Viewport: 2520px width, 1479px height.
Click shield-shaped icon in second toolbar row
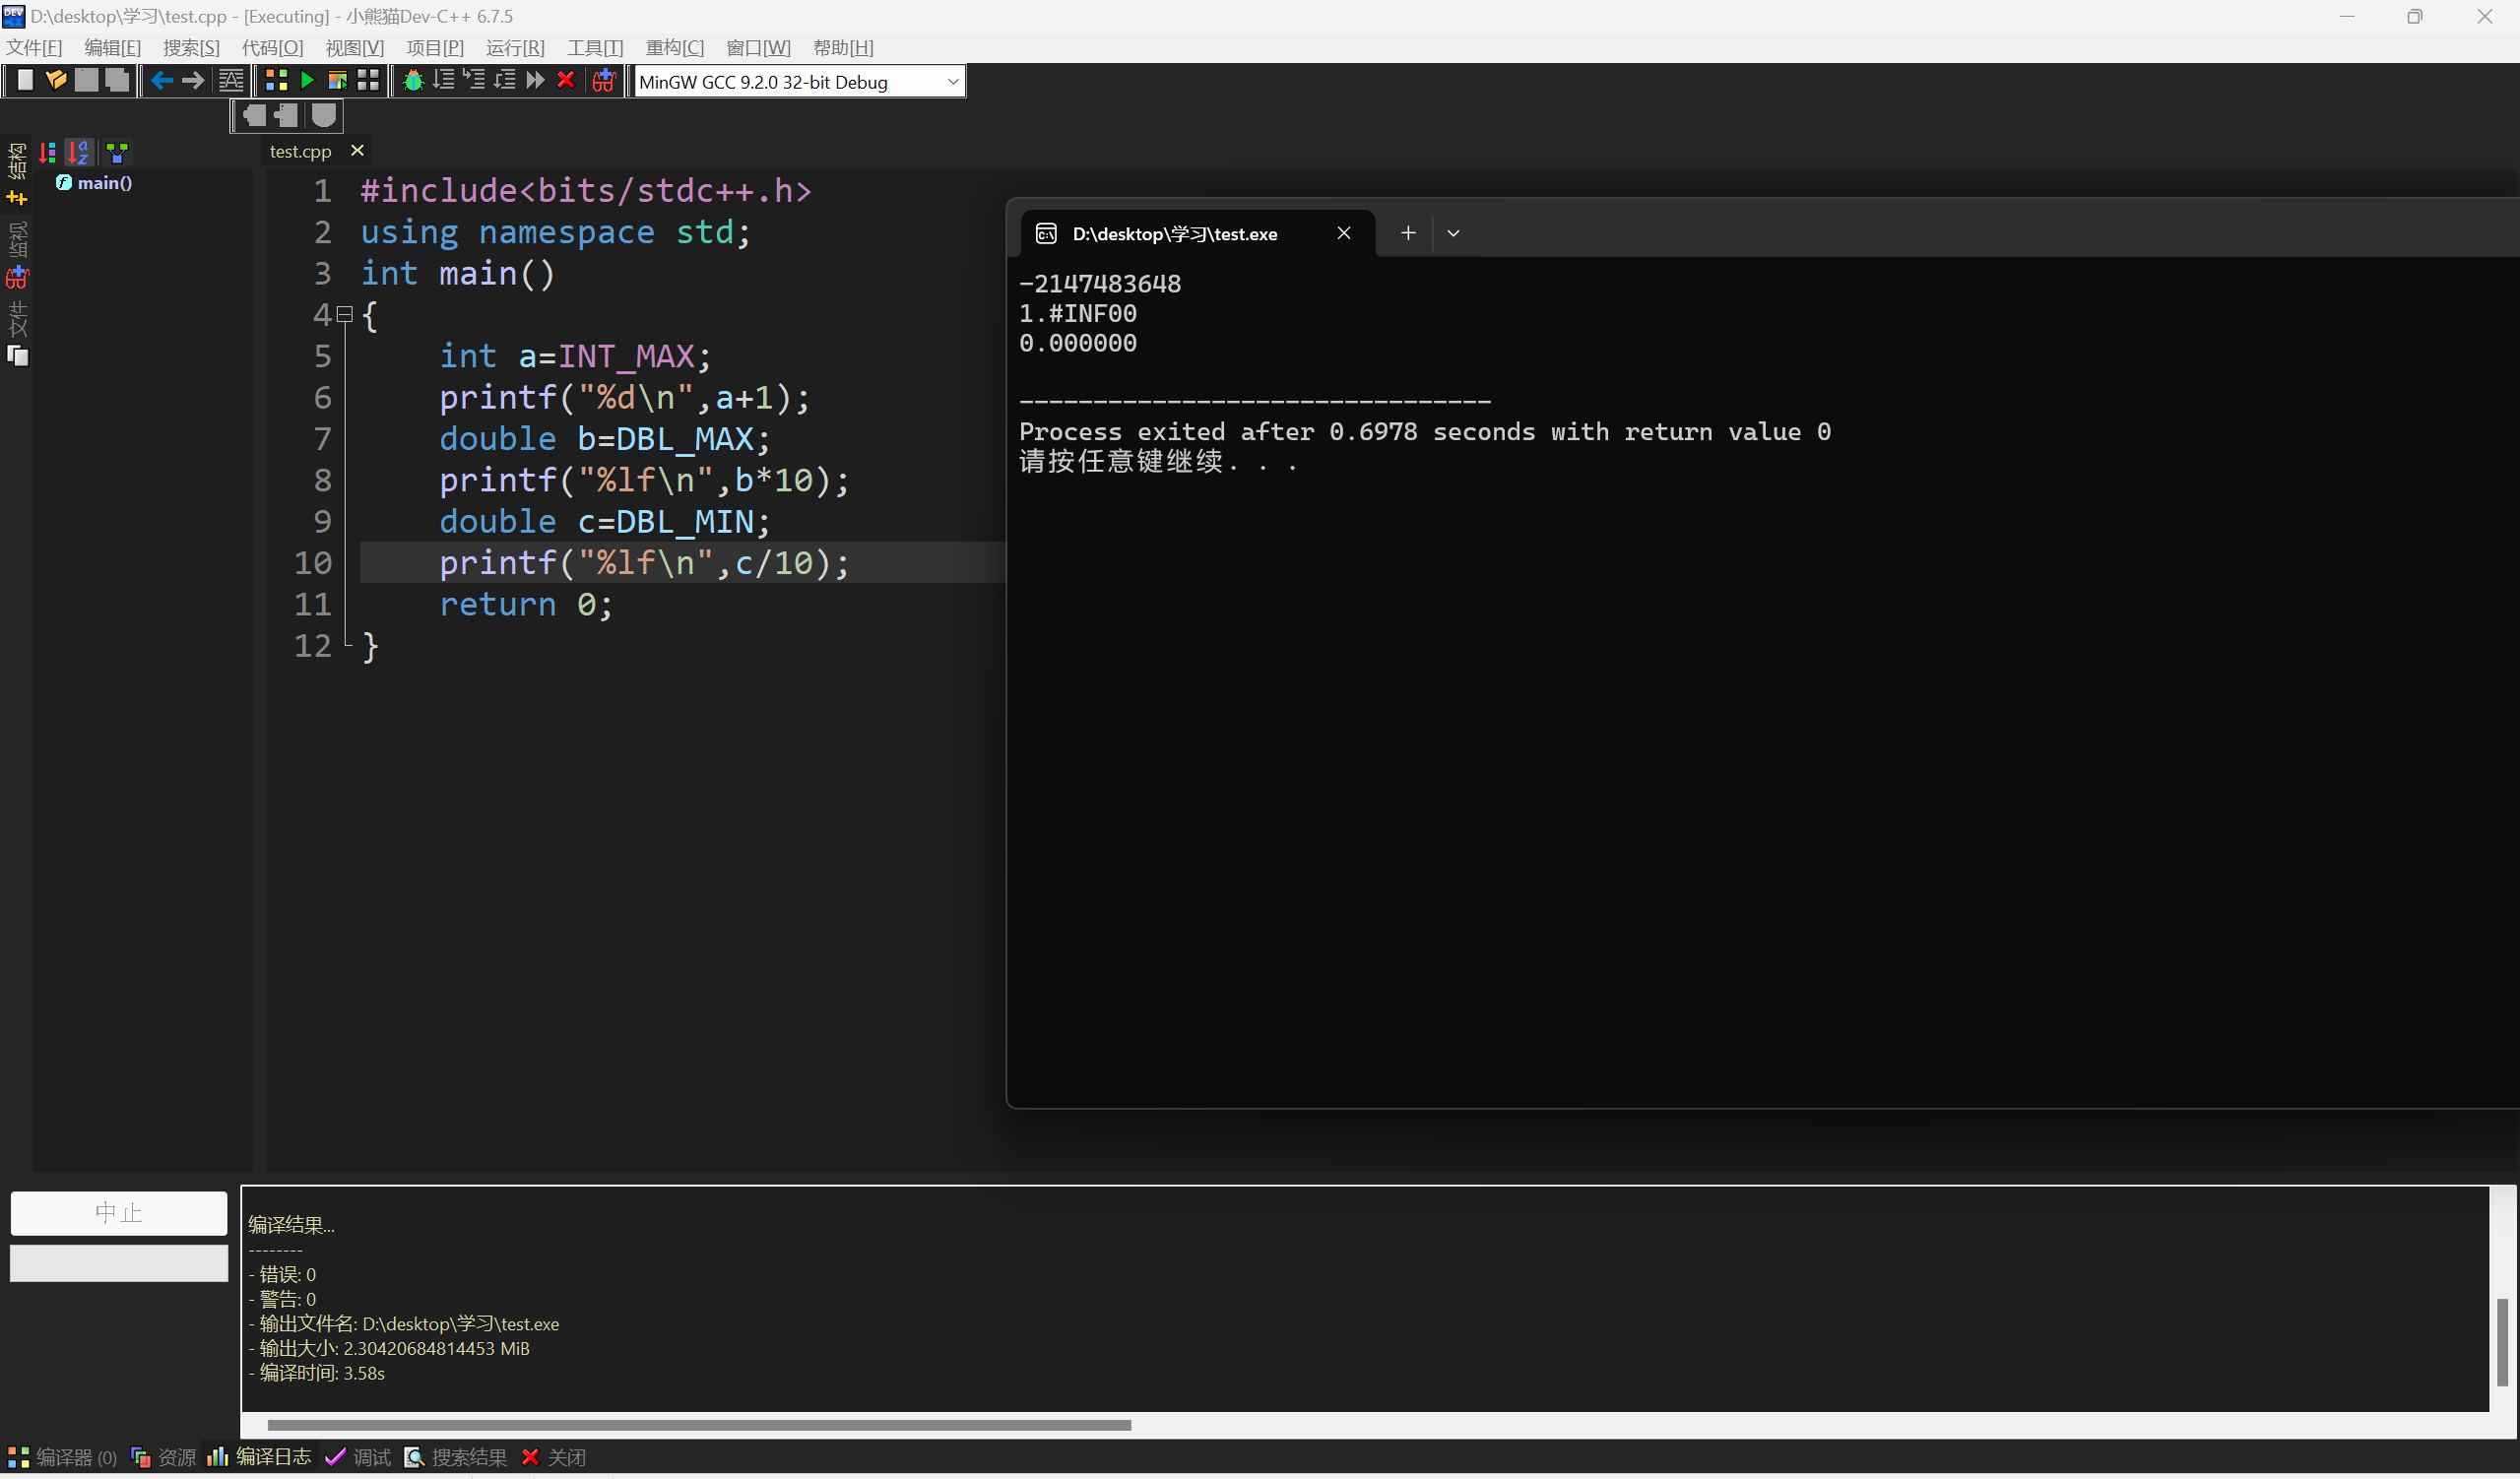point(323,116)
